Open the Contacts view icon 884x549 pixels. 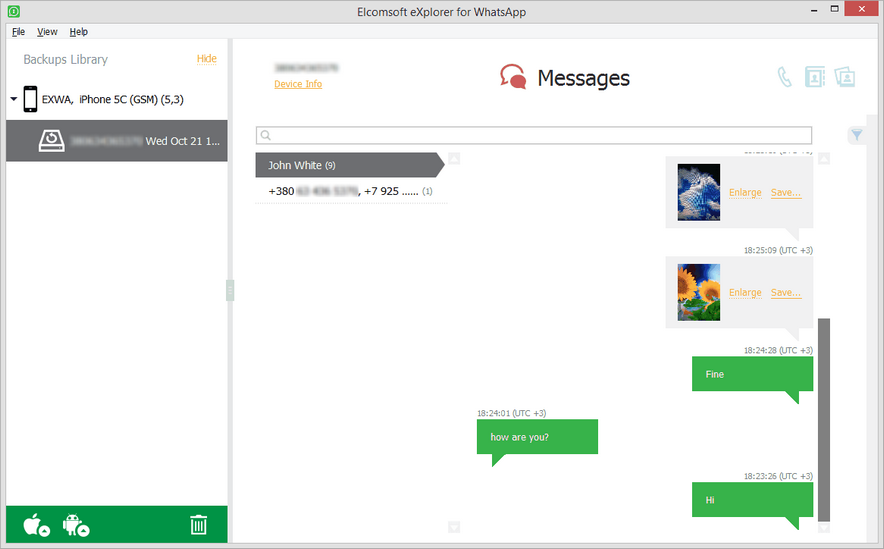click(x=814, y=77)
